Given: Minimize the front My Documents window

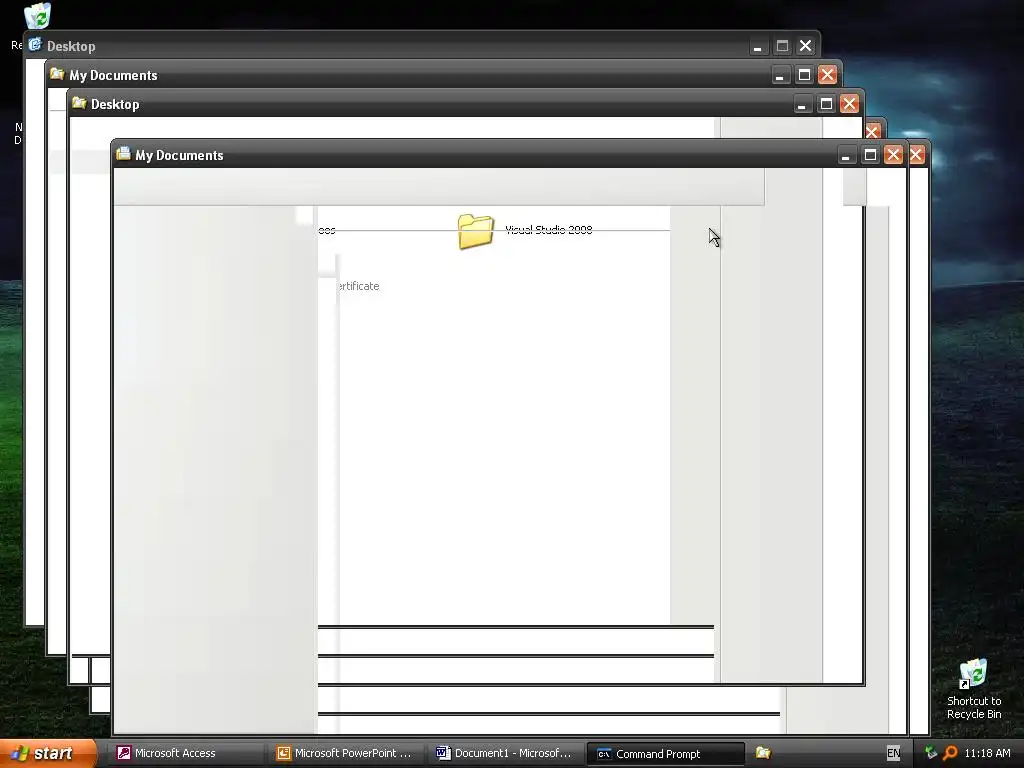Looking at the screenshot, I should (846, 155).
